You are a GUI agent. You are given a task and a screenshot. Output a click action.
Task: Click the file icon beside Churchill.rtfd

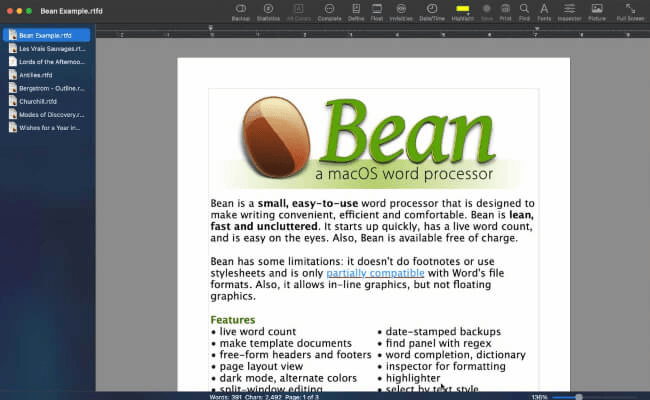[13, 101]
